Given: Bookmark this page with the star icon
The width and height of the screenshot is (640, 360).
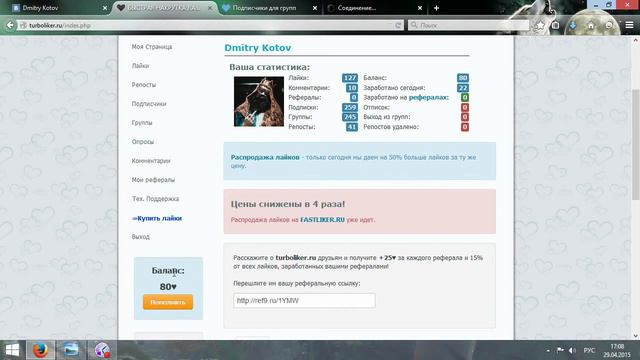Looking at the screenshot, I should (540, 25).
